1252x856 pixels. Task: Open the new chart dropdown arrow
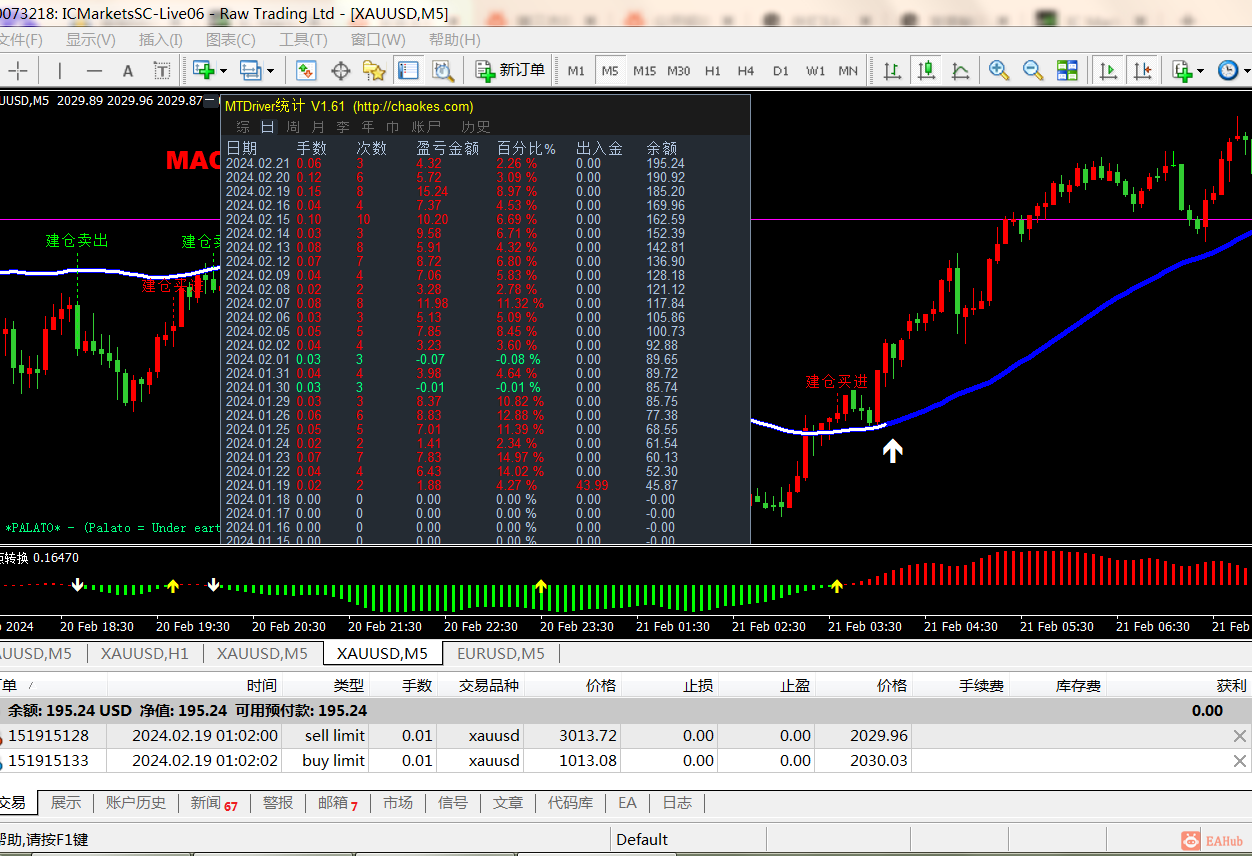pos(223,70)
